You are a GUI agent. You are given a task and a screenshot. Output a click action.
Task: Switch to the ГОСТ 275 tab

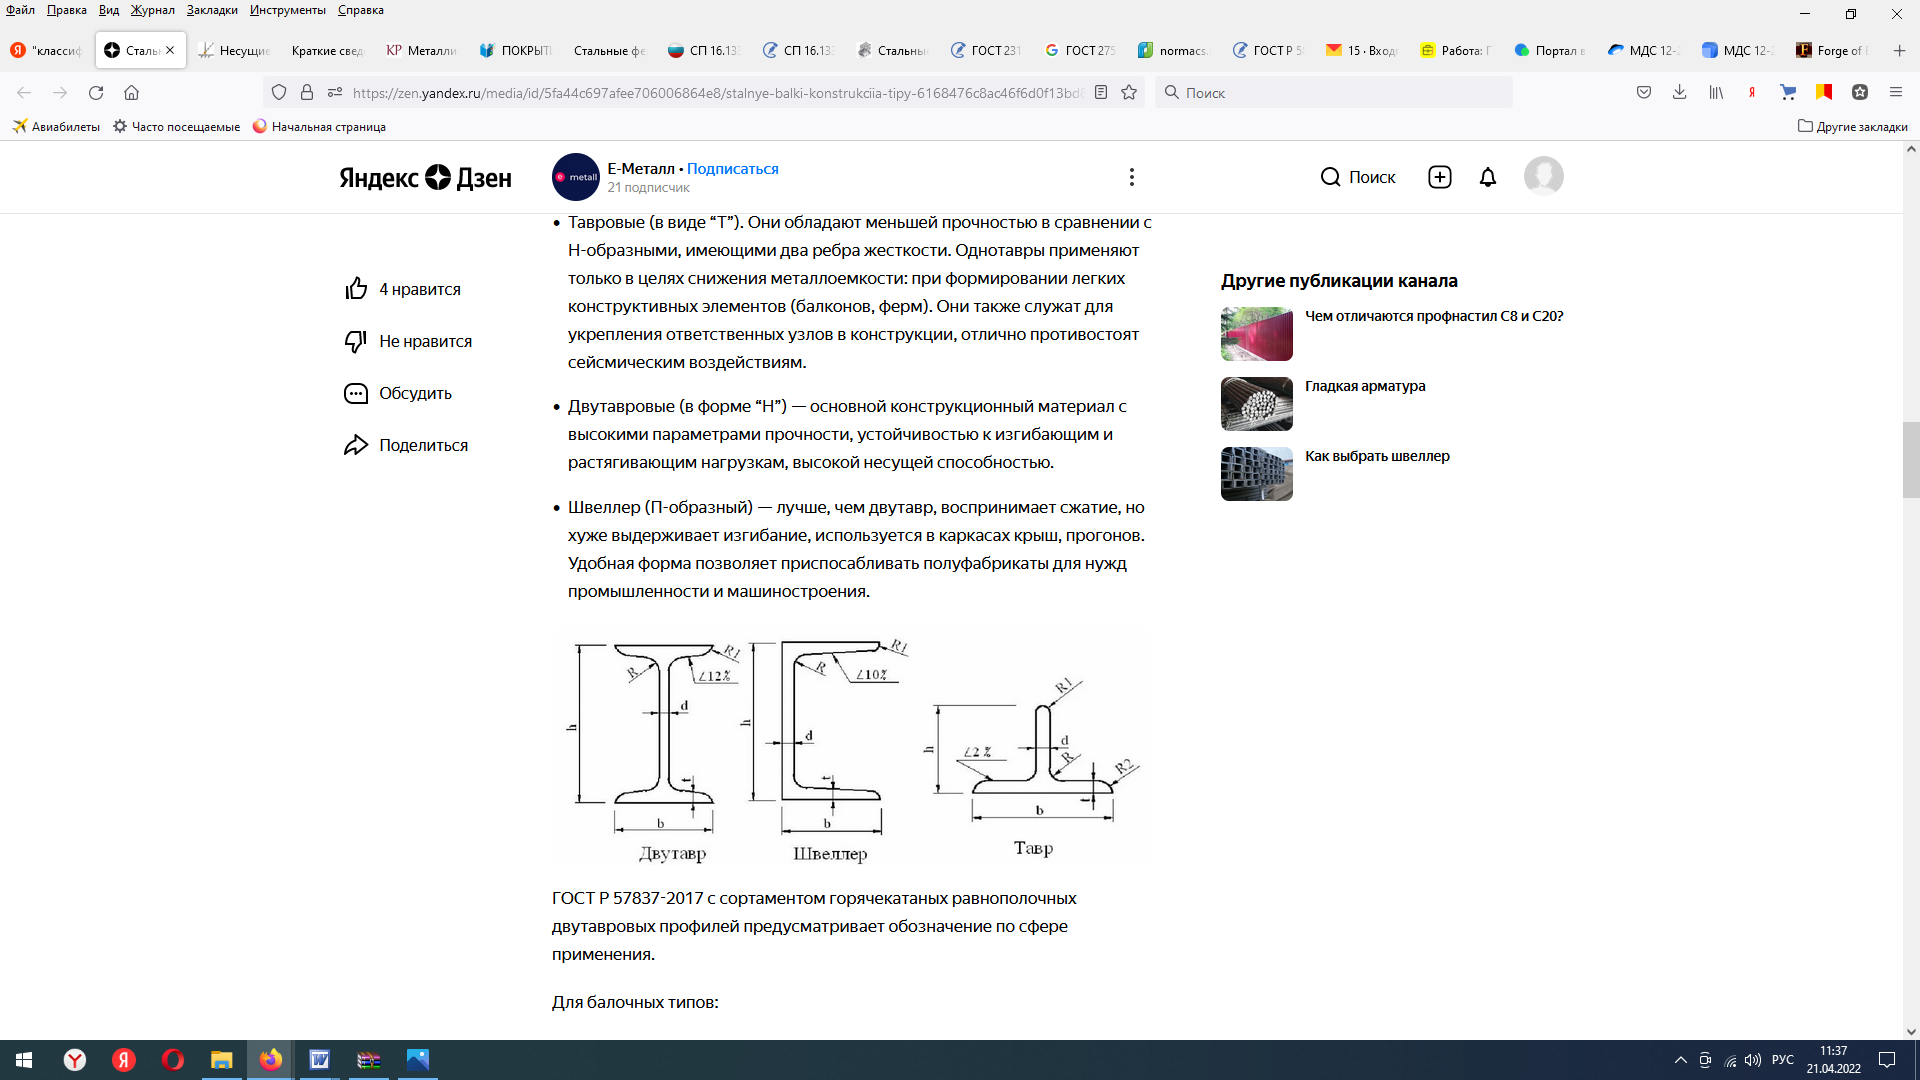1080,50
